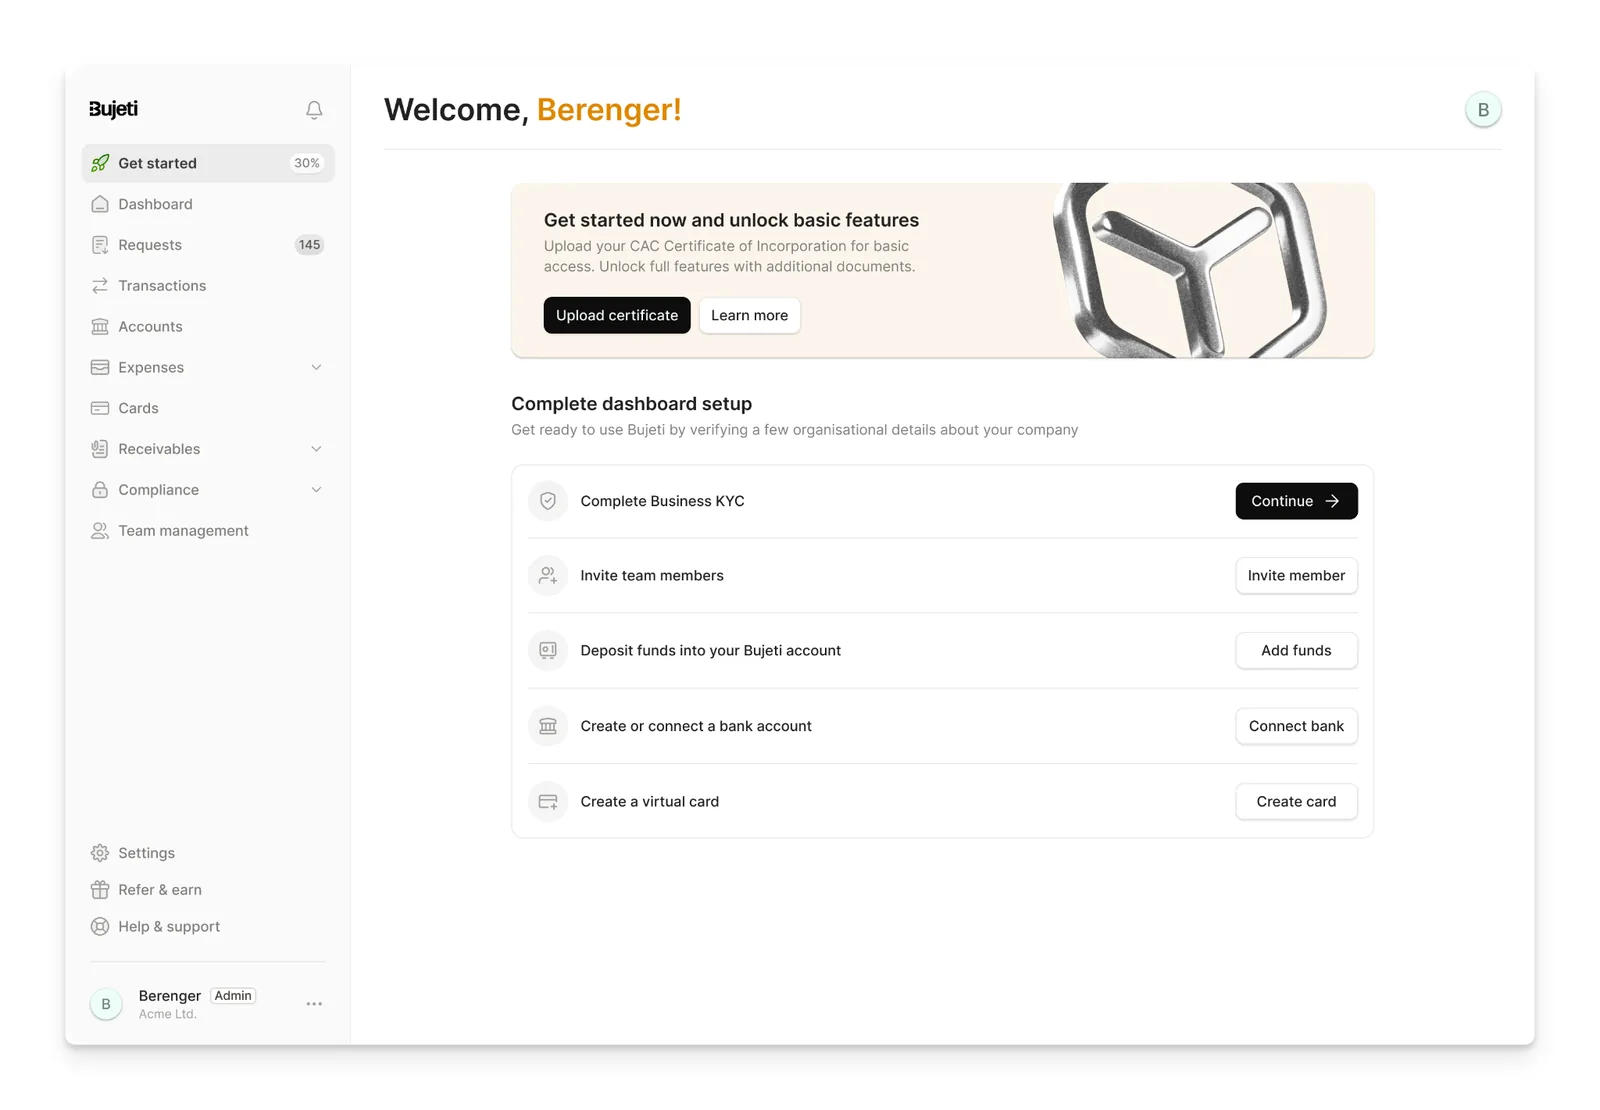
Task: Click the Requests document icon
Action: pos(100,245)
